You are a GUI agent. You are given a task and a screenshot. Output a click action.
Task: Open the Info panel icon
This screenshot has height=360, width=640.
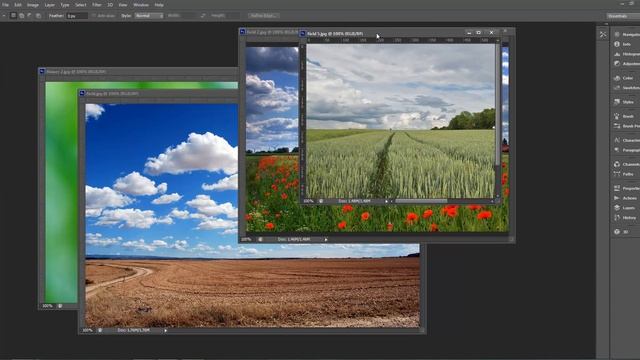(x=617, y=44)
